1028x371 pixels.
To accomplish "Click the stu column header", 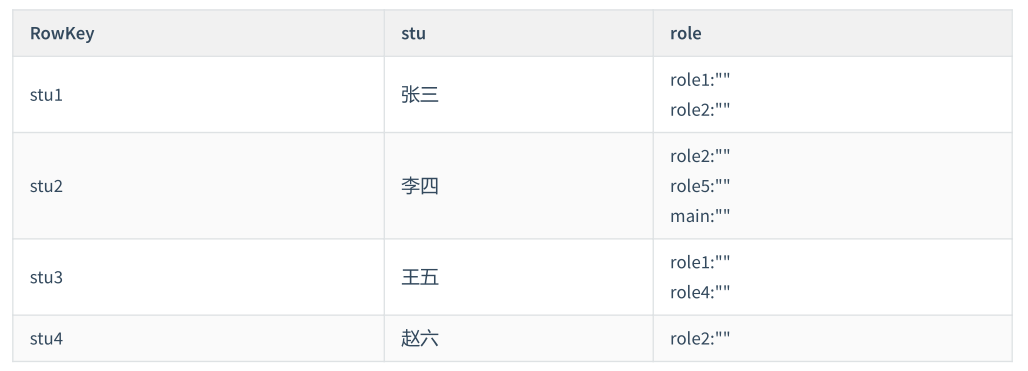I will 414,33.
